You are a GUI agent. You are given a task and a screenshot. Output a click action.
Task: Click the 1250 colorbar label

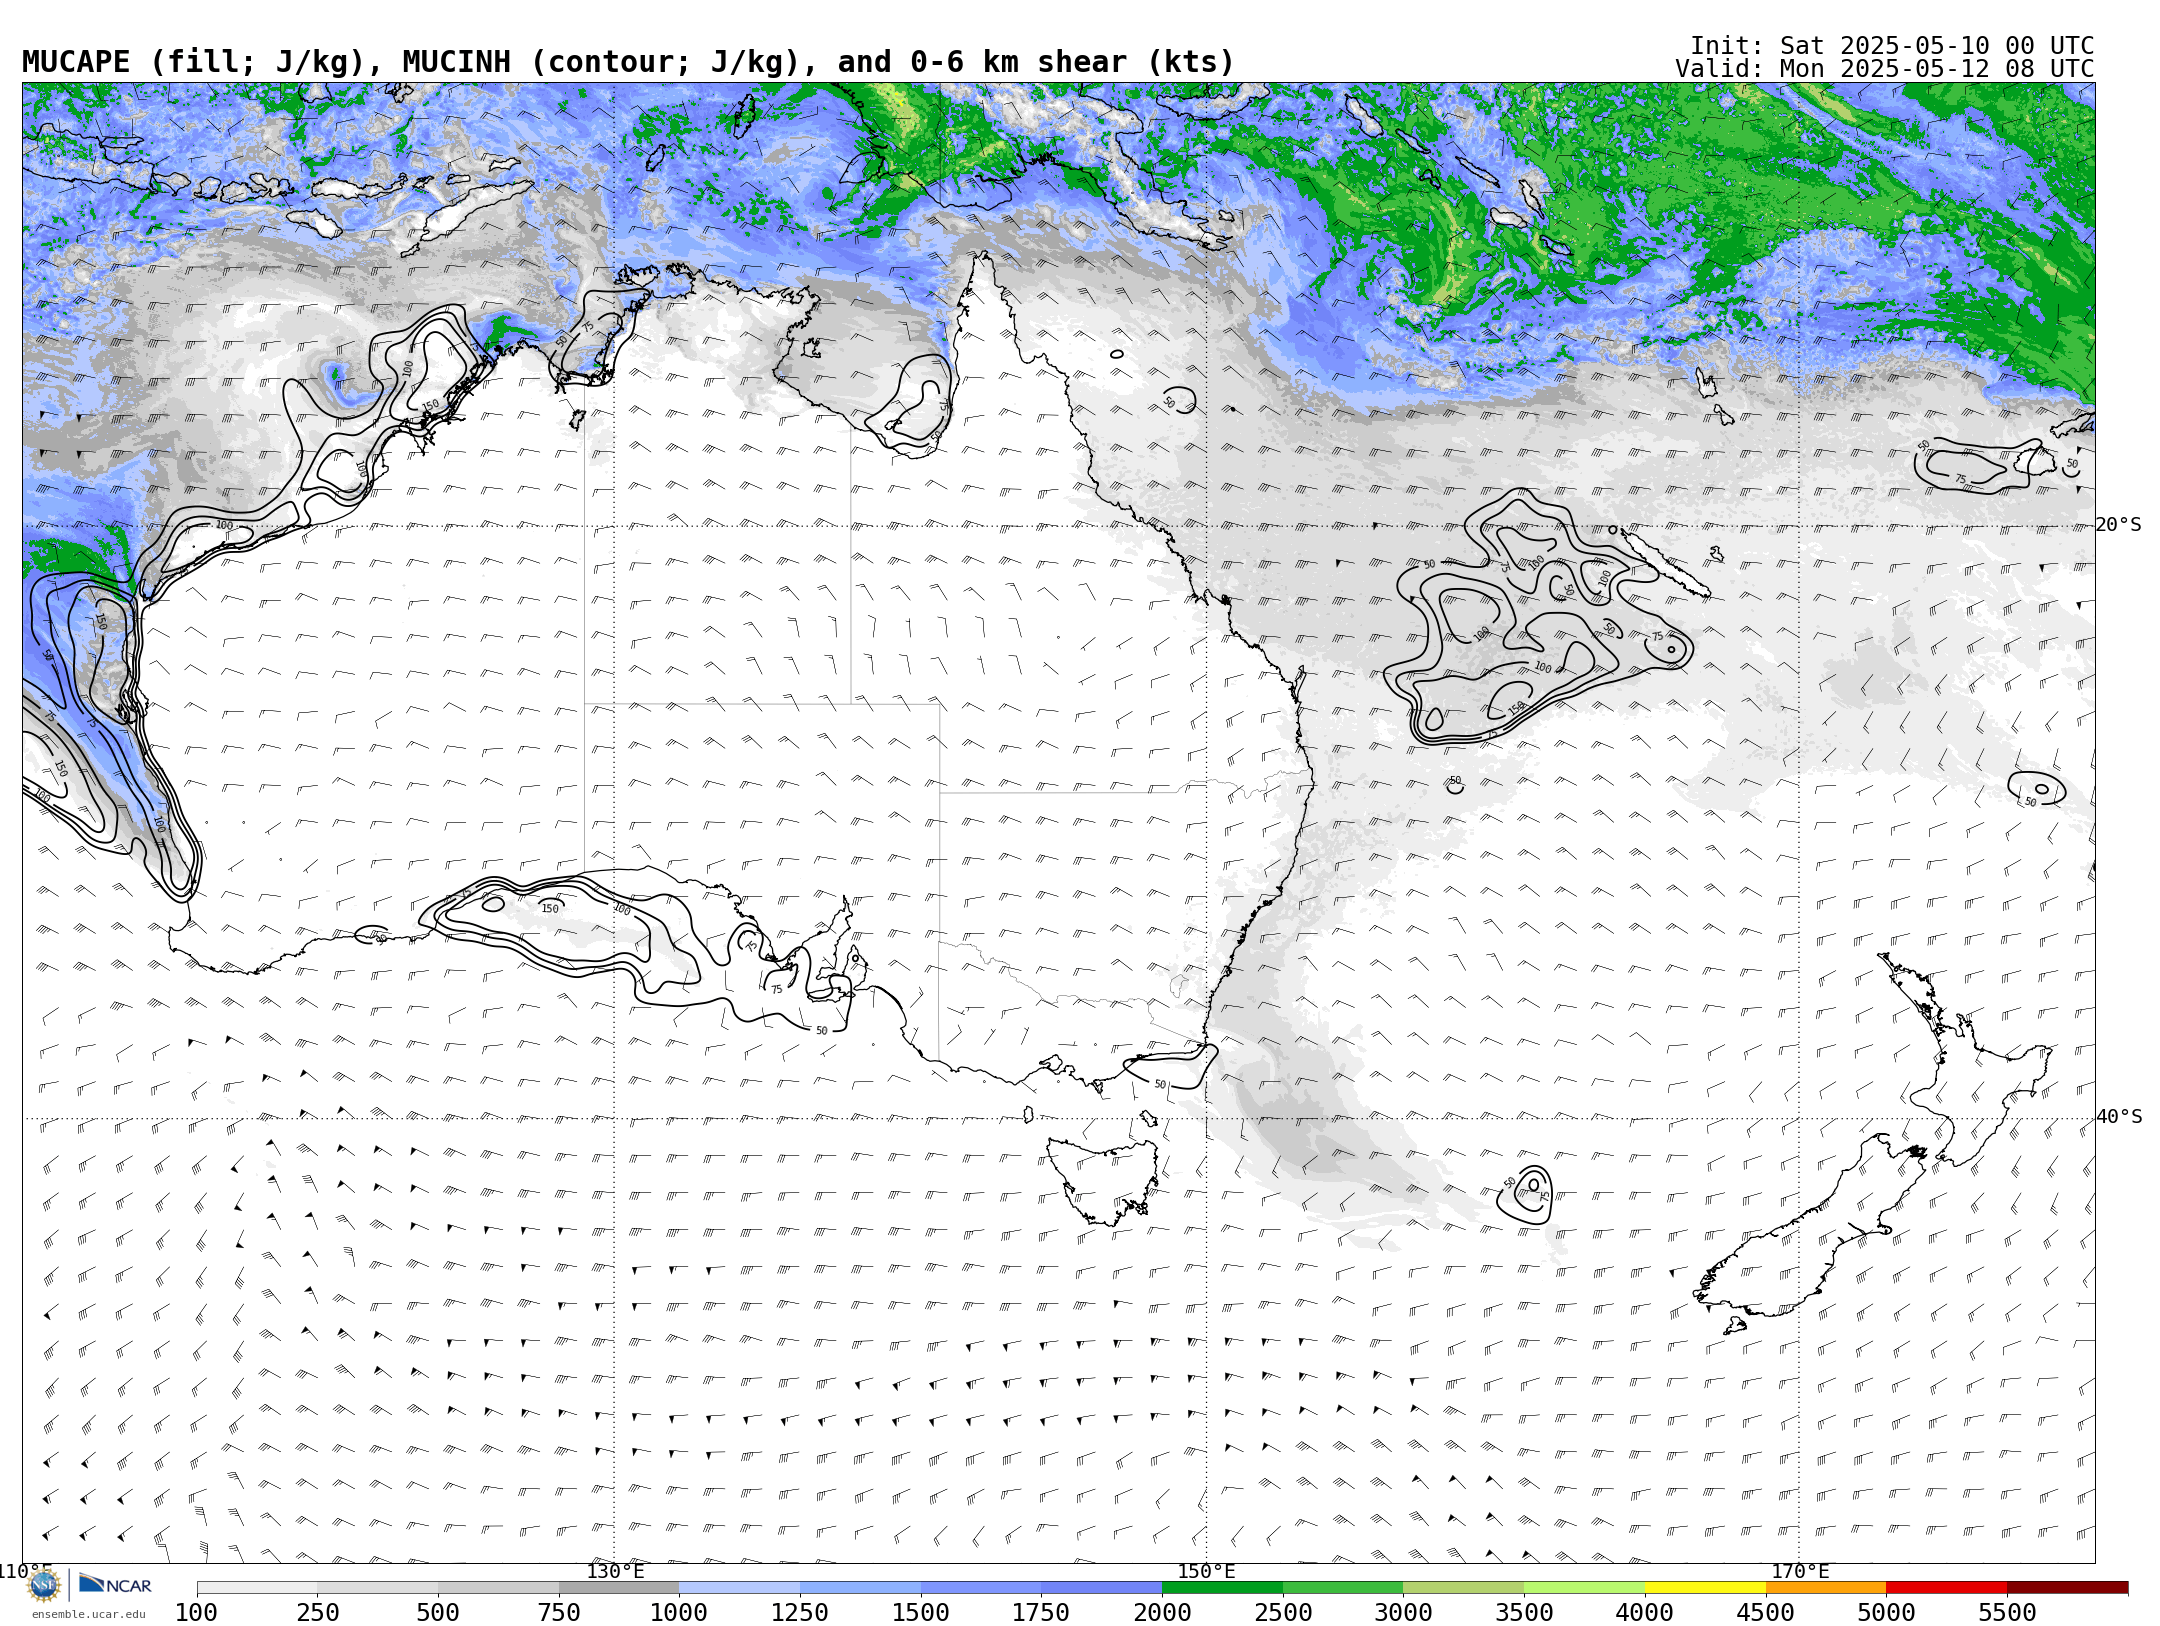[x=800, y=1612]
